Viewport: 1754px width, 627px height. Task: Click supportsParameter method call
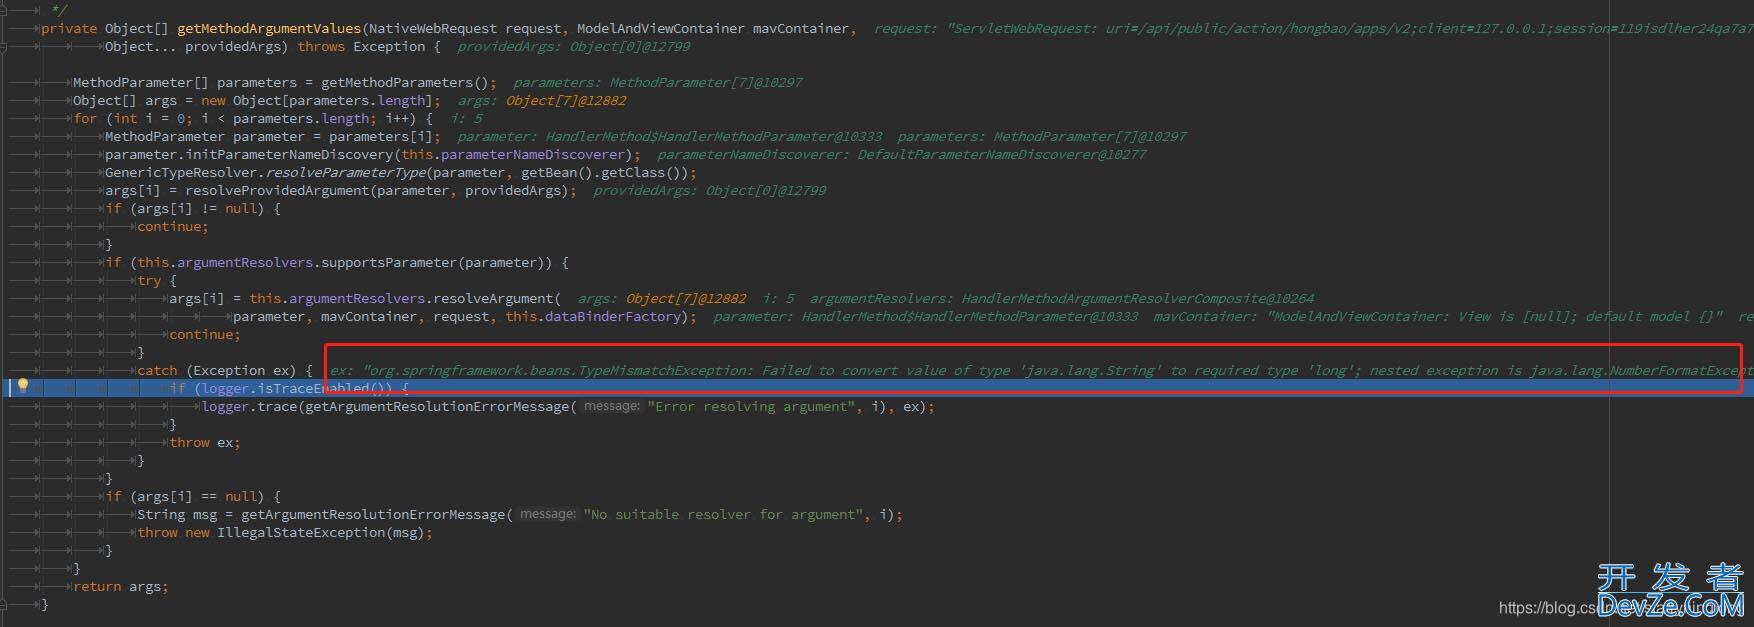(x=393, y=263)
